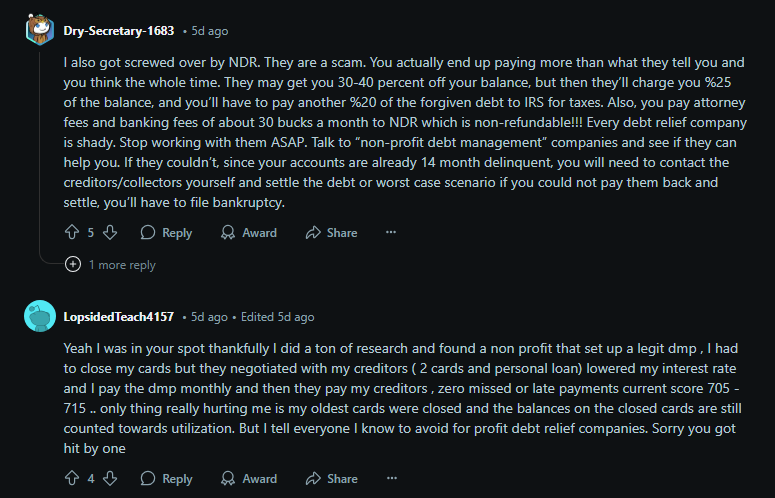Collapse the thread line under Dry-Secretary-1683's avatar

(x=39, y=150)
